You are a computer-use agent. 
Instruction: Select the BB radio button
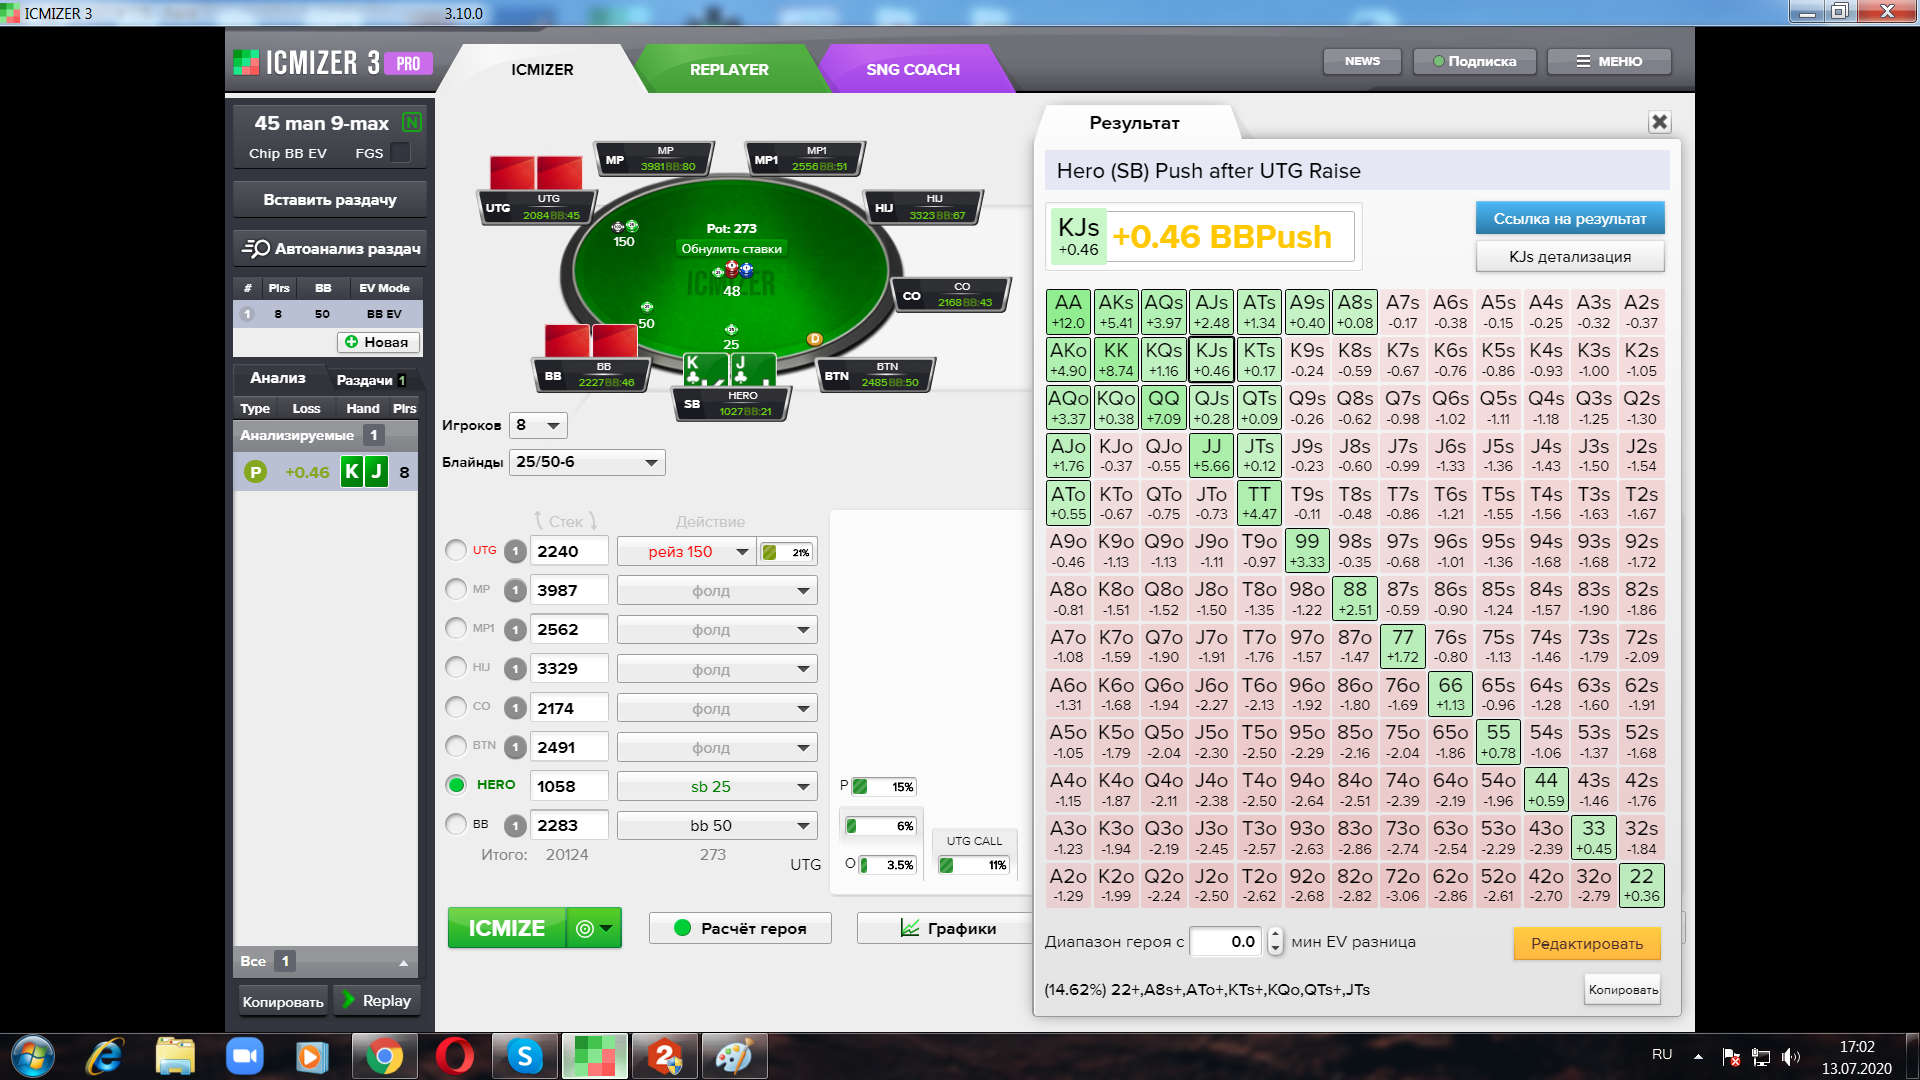tap(456, 824)
